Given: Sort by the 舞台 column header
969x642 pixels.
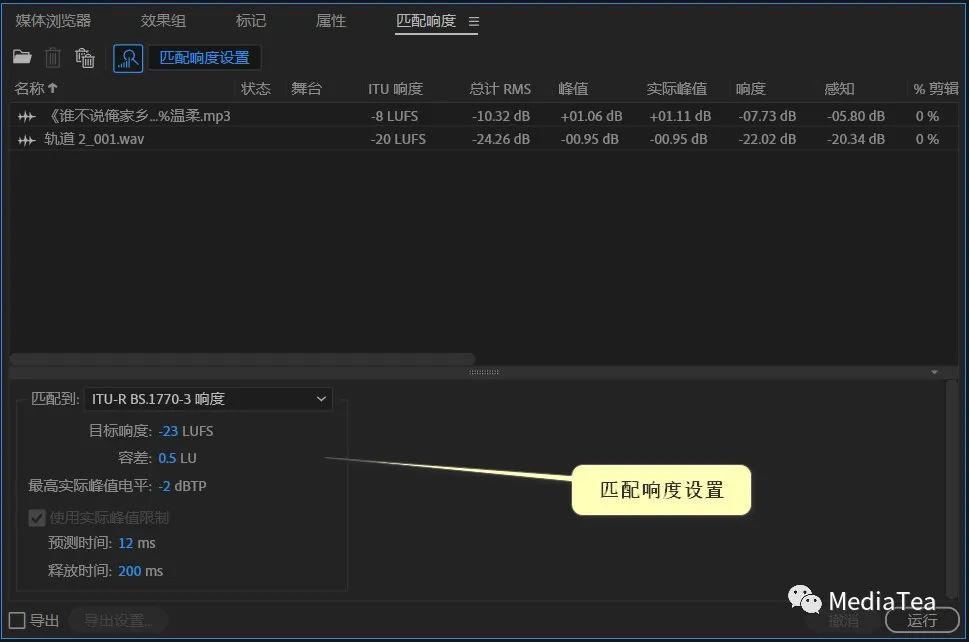Looking at the screenshot, I should [307, 89].
